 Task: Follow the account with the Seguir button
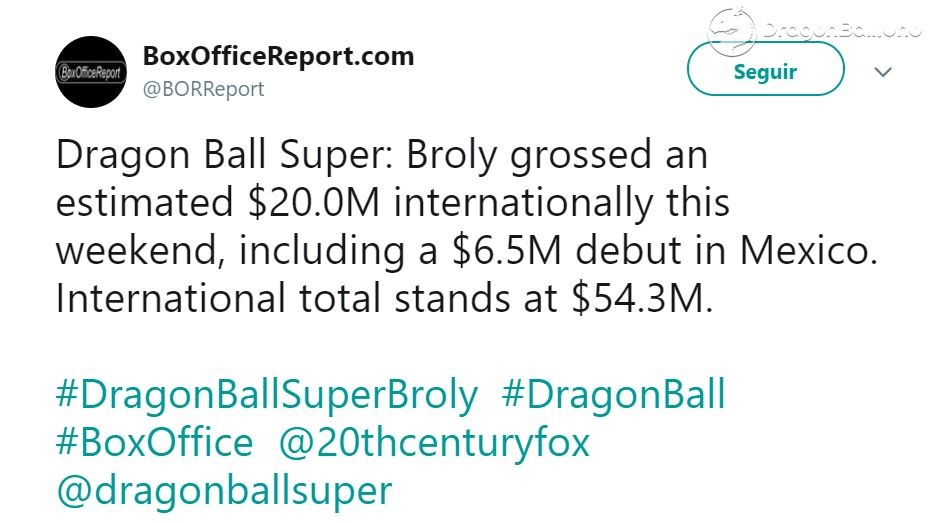point(765,71)
